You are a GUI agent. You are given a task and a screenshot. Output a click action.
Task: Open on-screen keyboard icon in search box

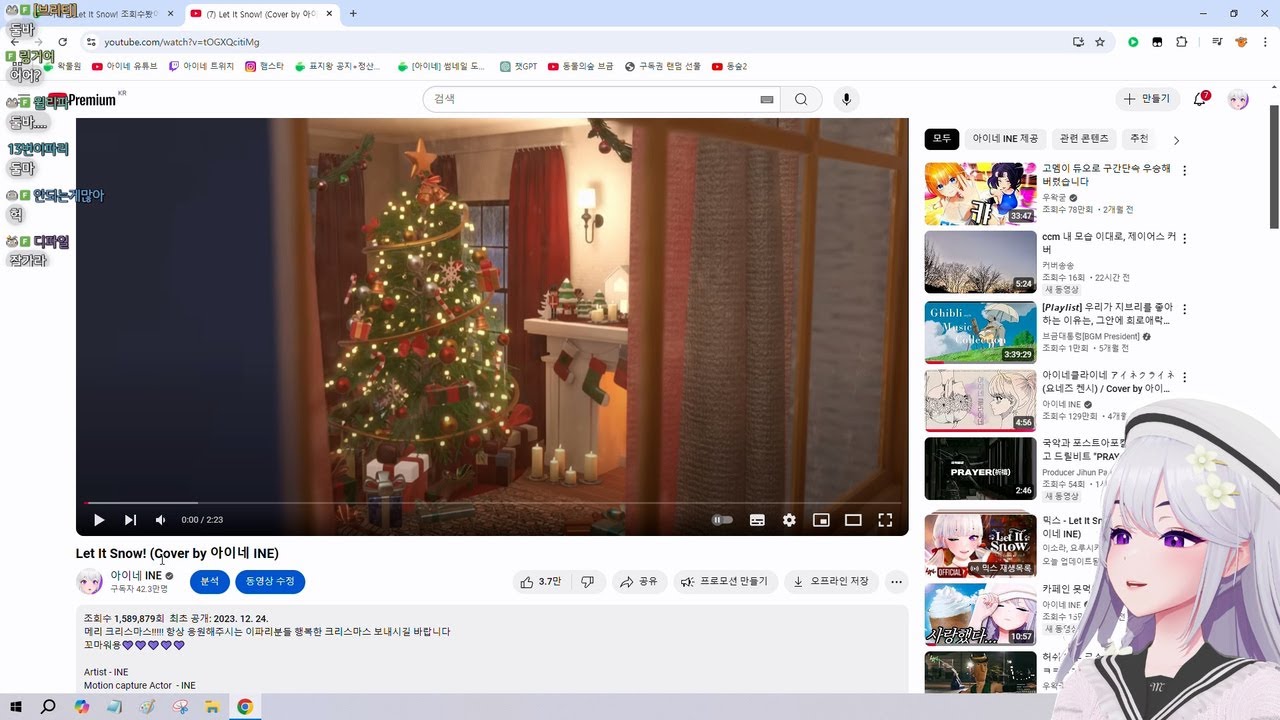point(767,99)
